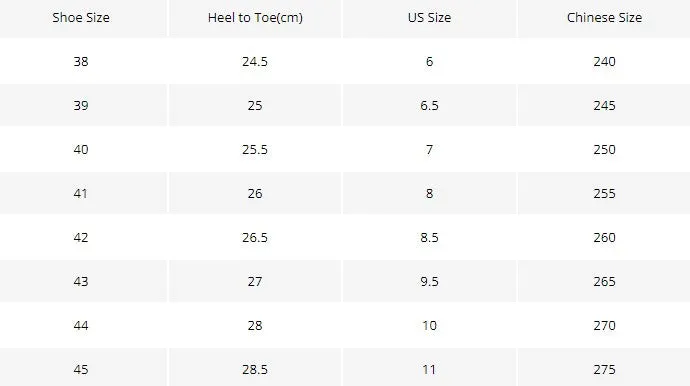Screen dimensions: 690x386
Task: Click US size 6.5 cell
Action: 429,105
